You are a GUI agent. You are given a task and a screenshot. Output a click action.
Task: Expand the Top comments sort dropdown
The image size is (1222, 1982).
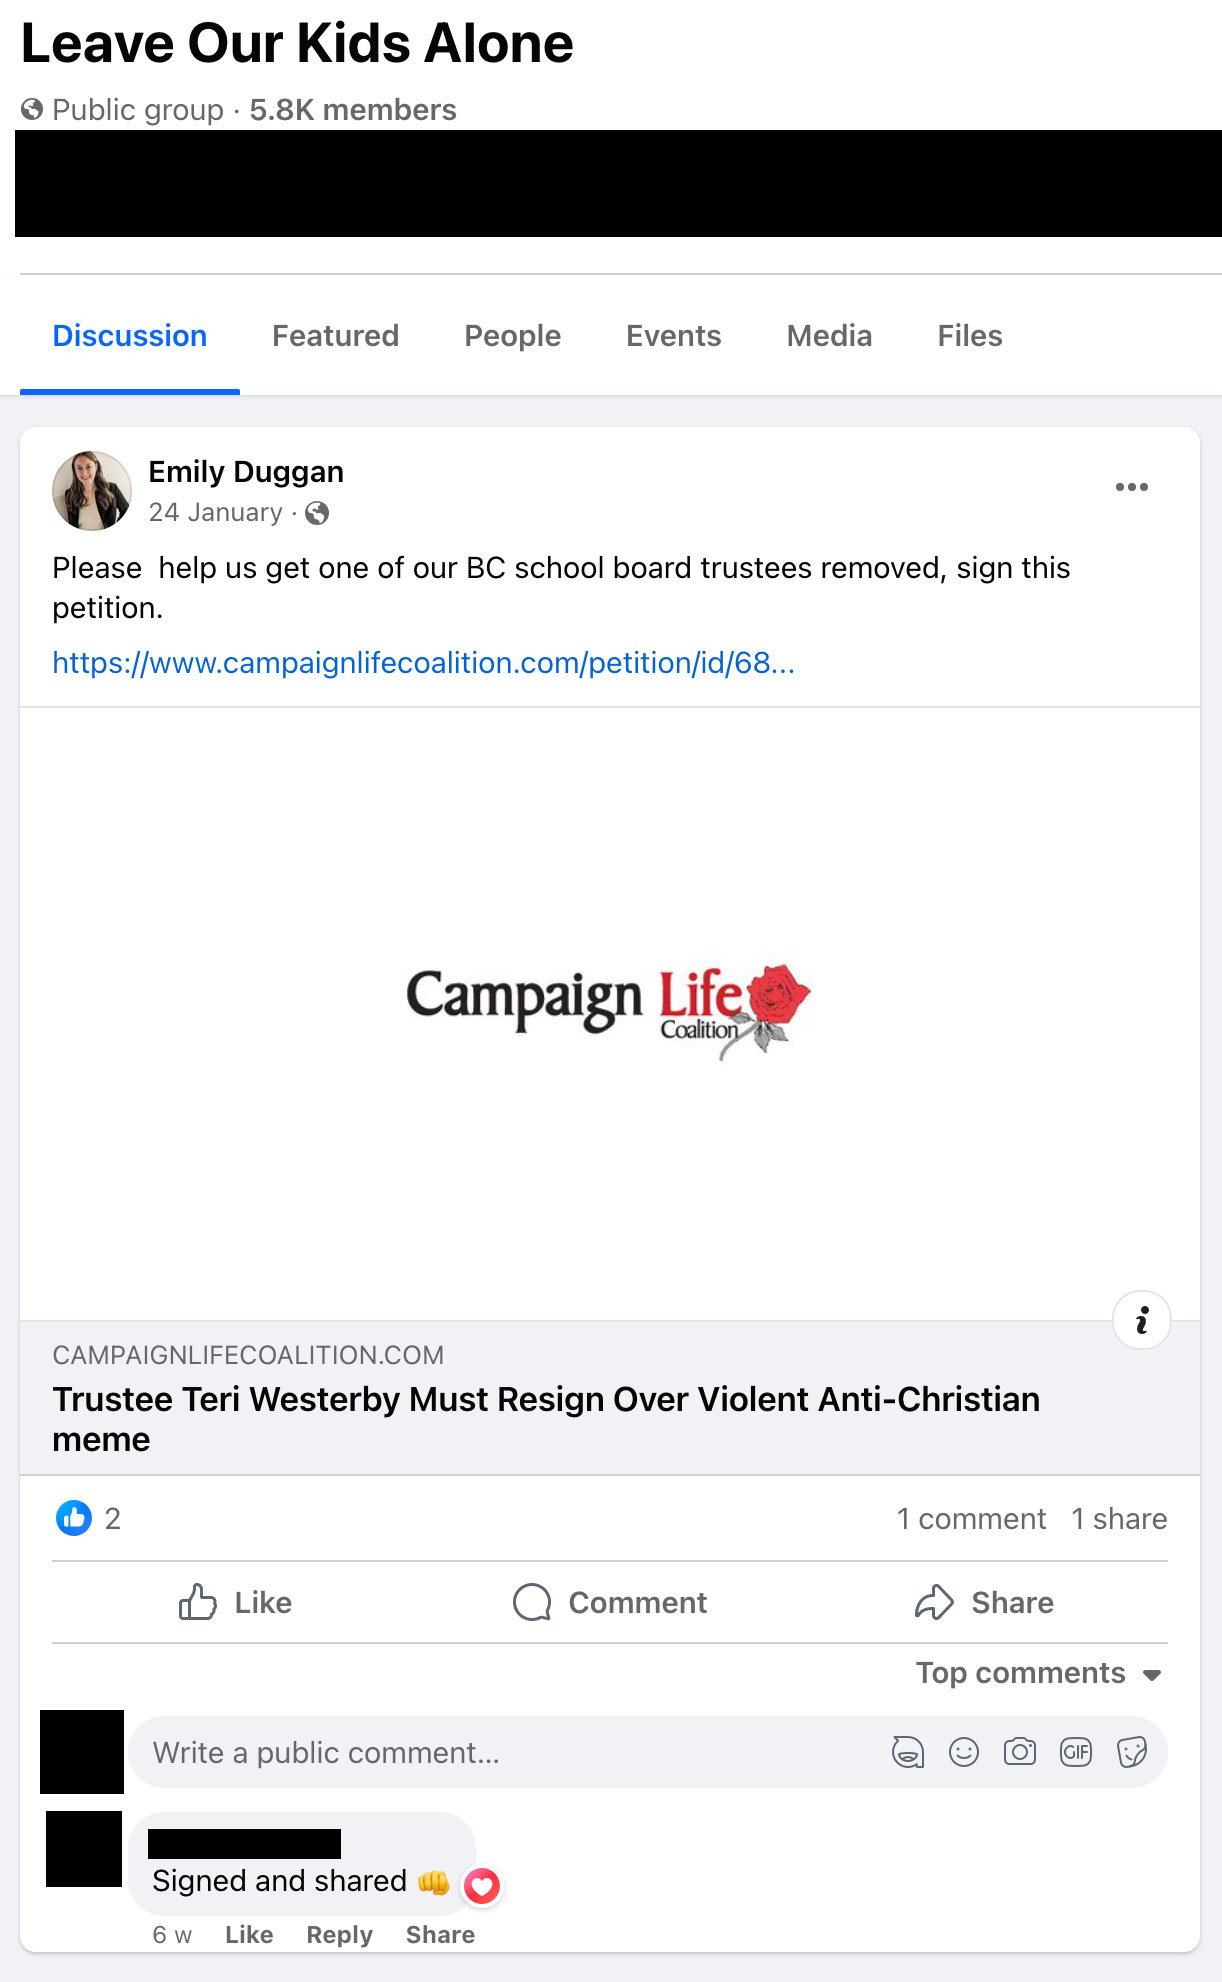(x=1039, y=1673)
